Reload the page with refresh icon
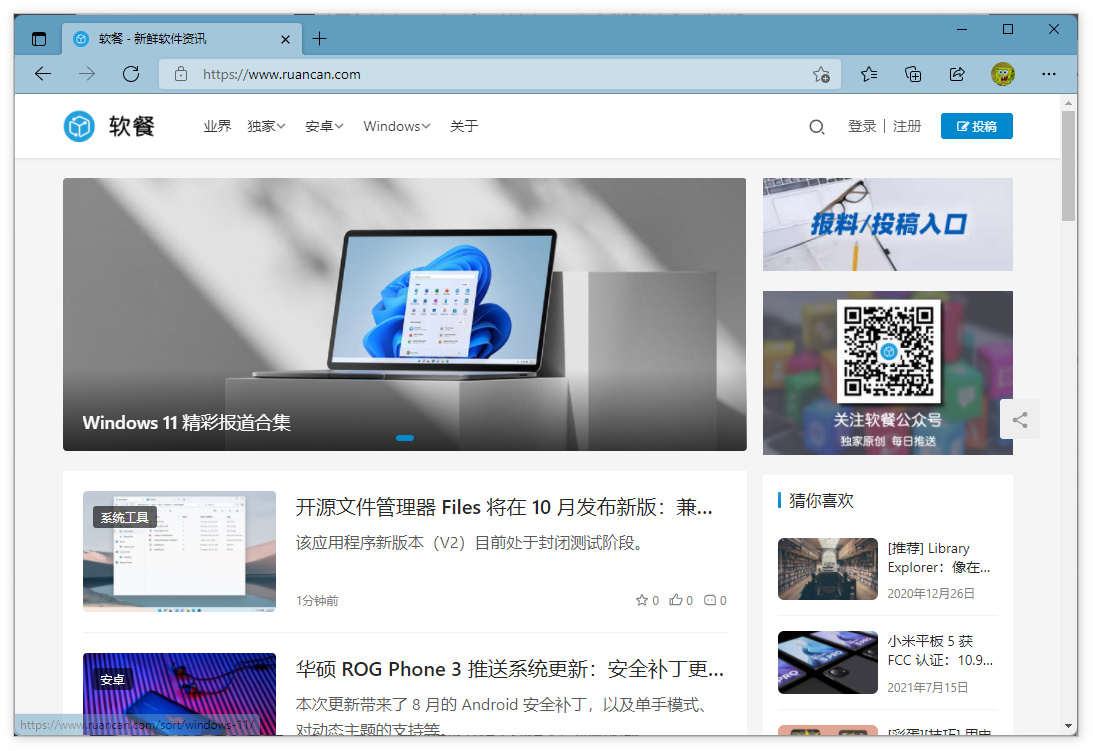 pos(130,73)
